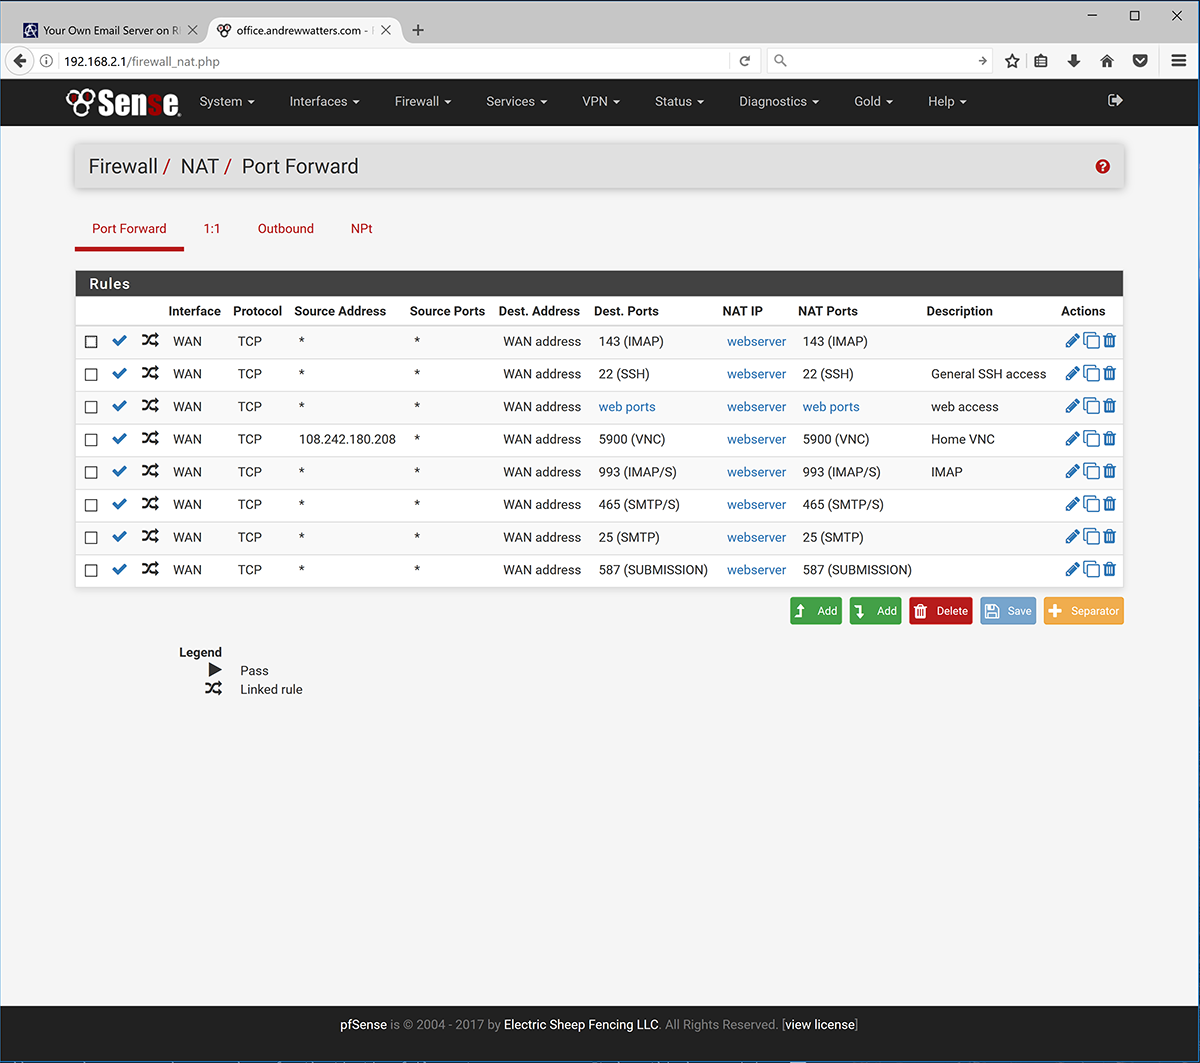1200x1063 pixels.
Task: Copy the General SSH access rule
Action: pos(1092,374)
